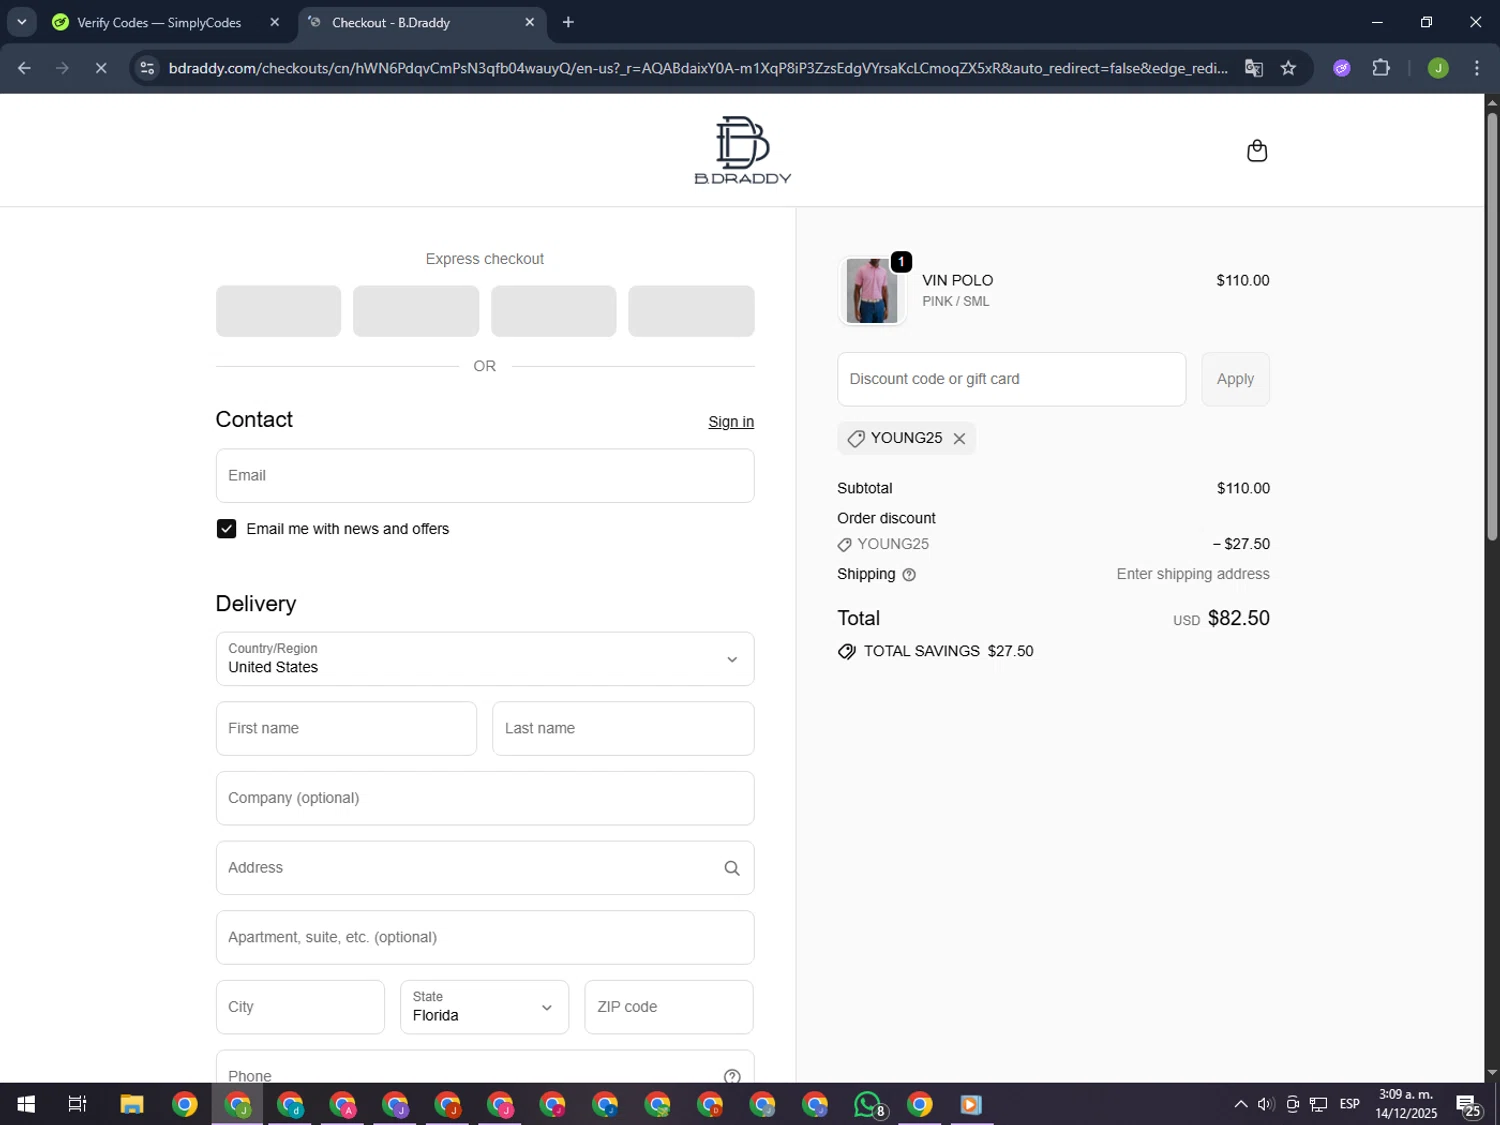Click the browser address bar URL
The image size is (1500, 1125).
coord(698,68)
